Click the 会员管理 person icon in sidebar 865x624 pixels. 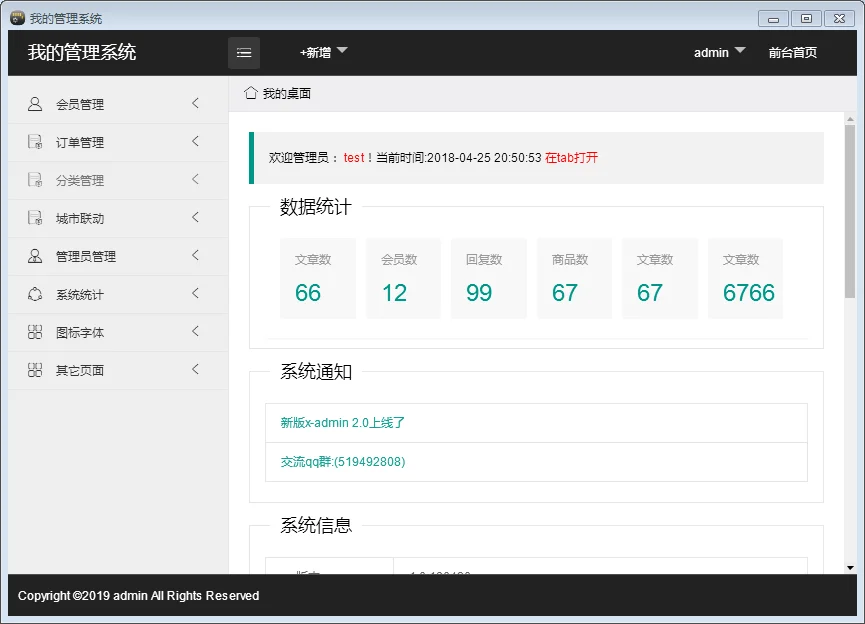35,104
